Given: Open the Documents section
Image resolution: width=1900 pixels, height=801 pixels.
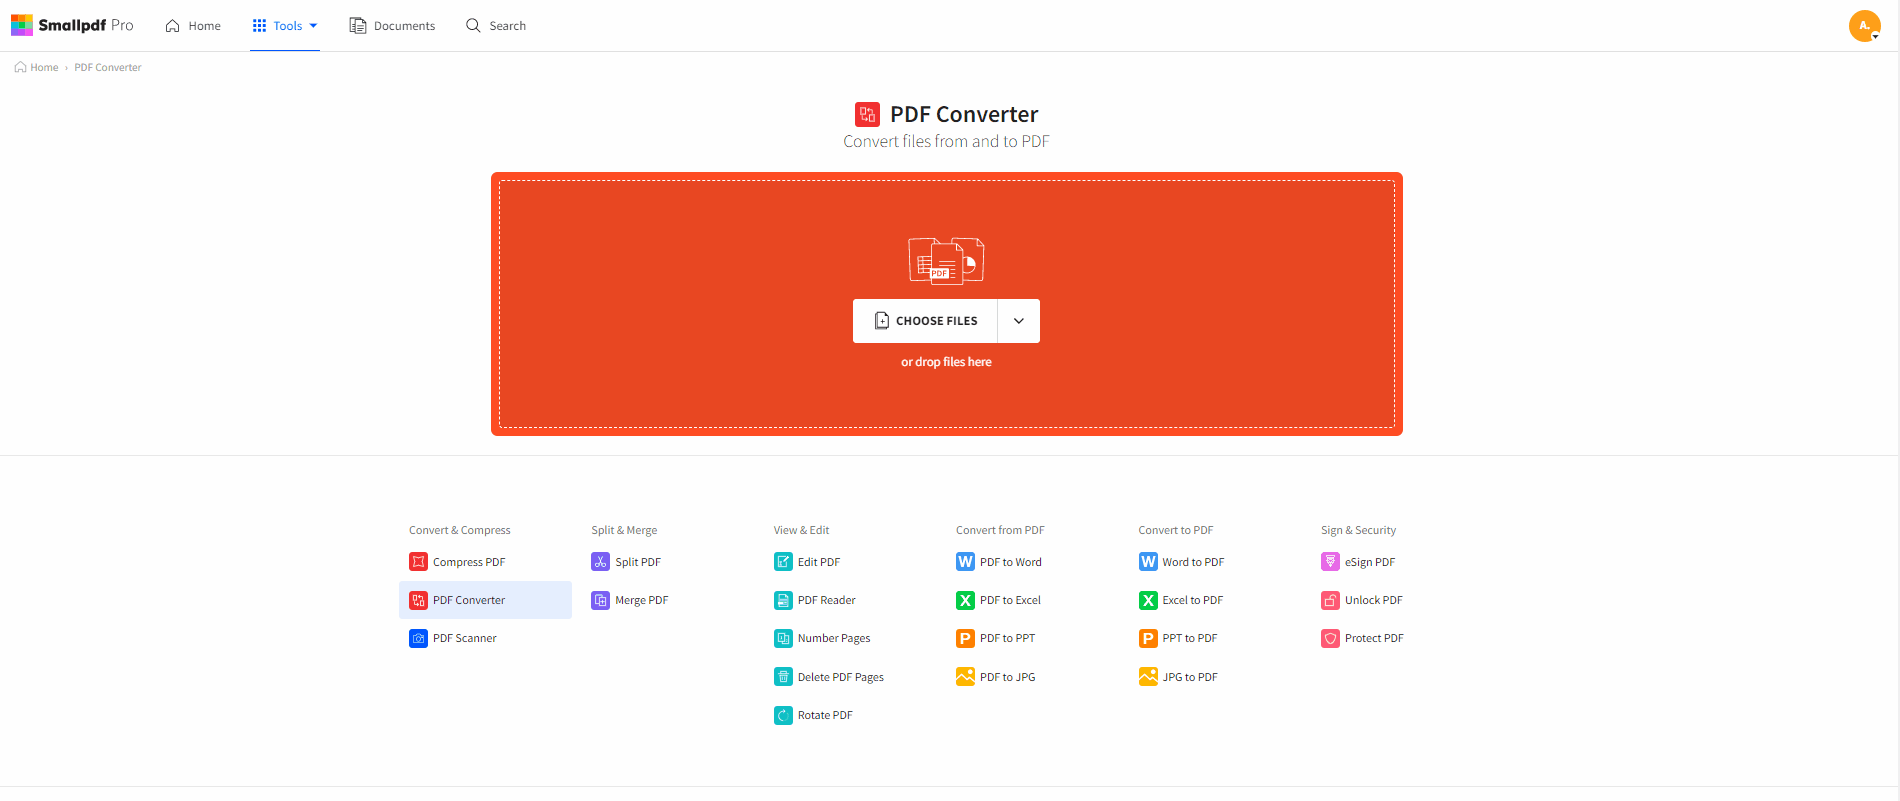Looking at the screenshot, I should point(392,26).
